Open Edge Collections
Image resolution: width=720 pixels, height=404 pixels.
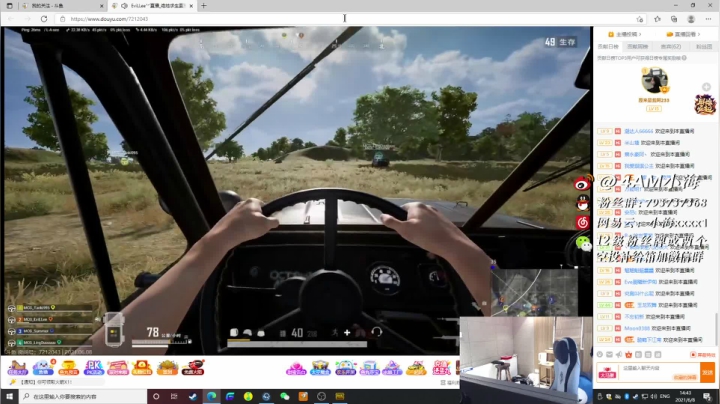click(x=674, y=19)
